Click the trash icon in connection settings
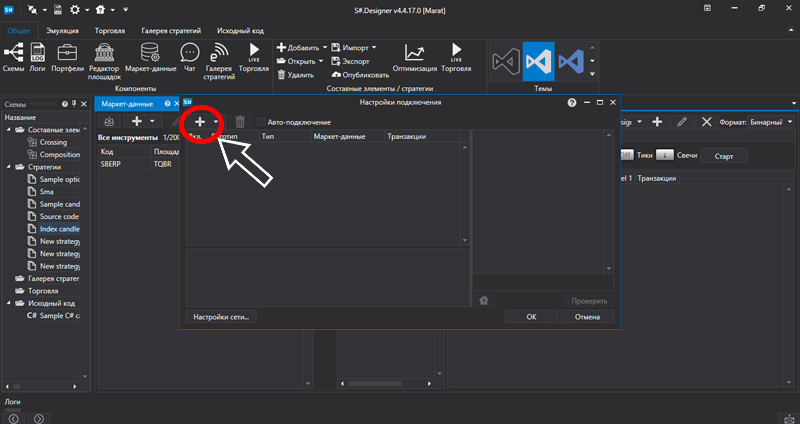The image size is (800, 424). click(240, 121)
